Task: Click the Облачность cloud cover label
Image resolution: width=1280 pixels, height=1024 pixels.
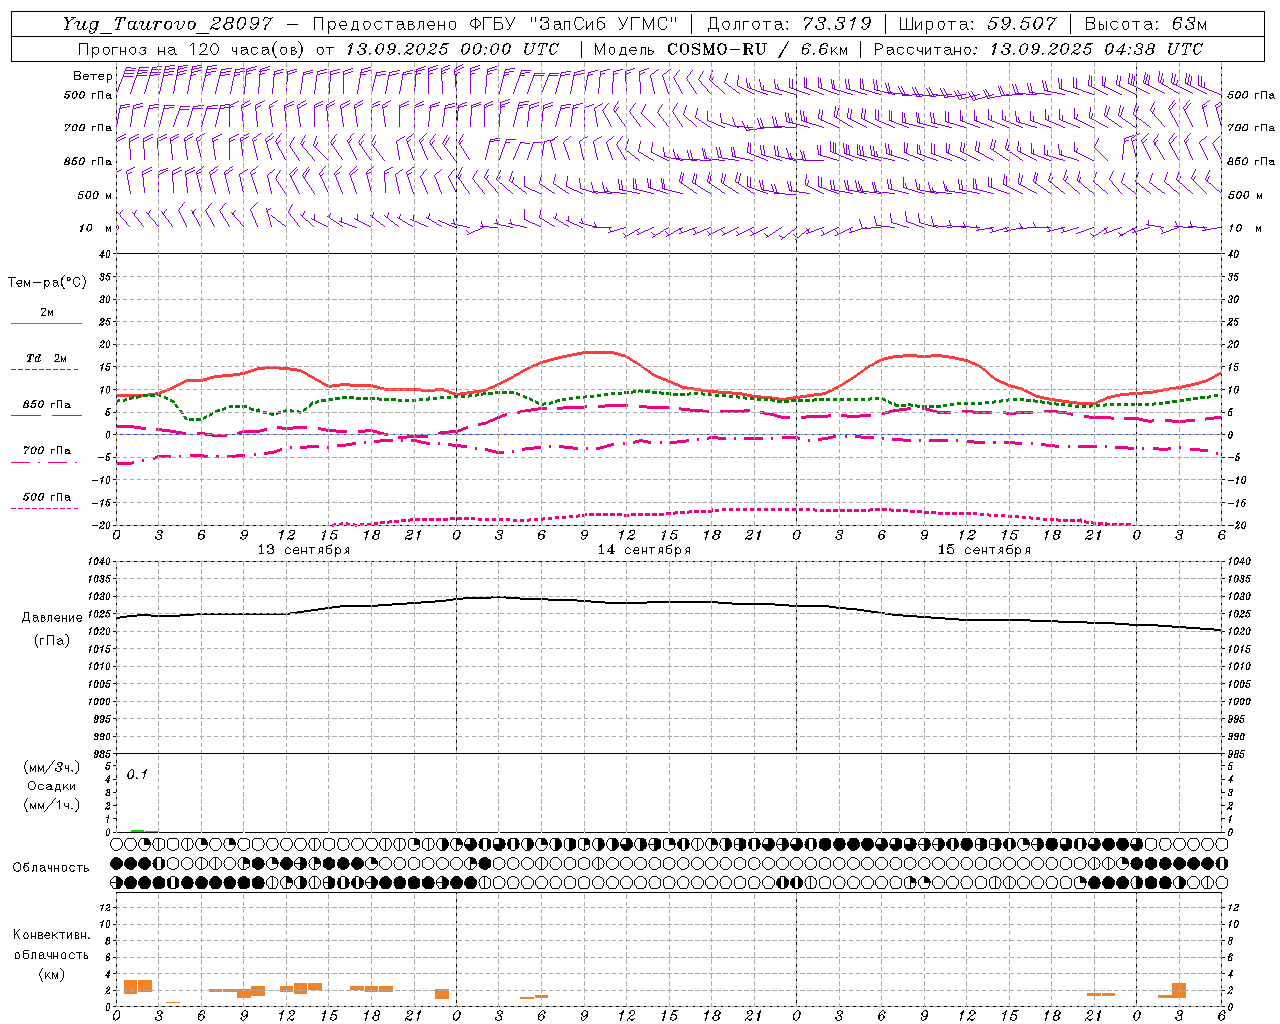Action: pyautogui.click(x=51, y=867)
